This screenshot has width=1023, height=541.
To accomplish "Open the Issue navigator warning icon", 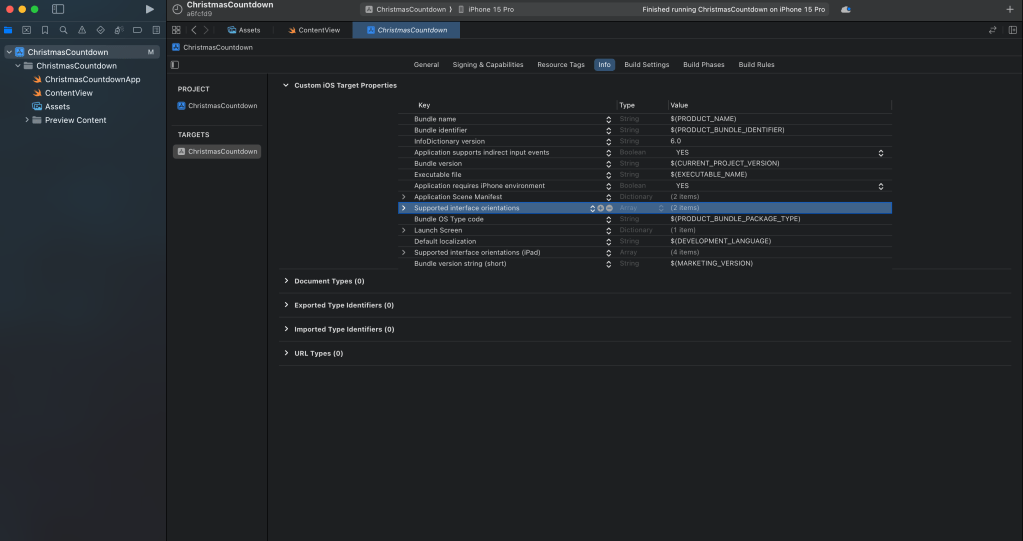I will pos(82,30).
